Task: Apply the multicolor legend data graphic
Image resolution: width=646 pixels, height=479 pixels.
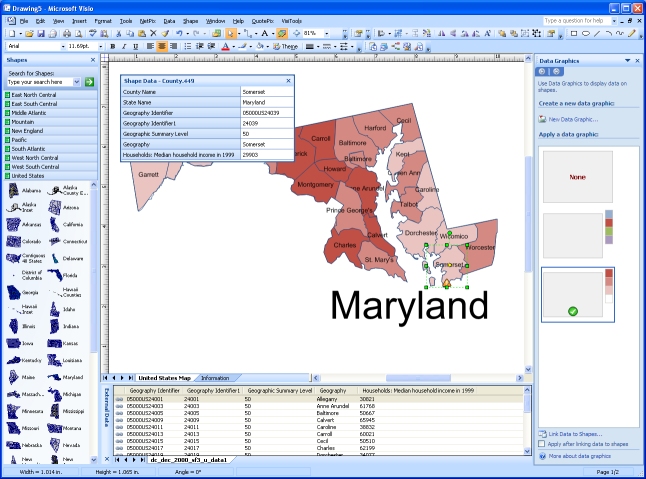Action: click(578, 235)
